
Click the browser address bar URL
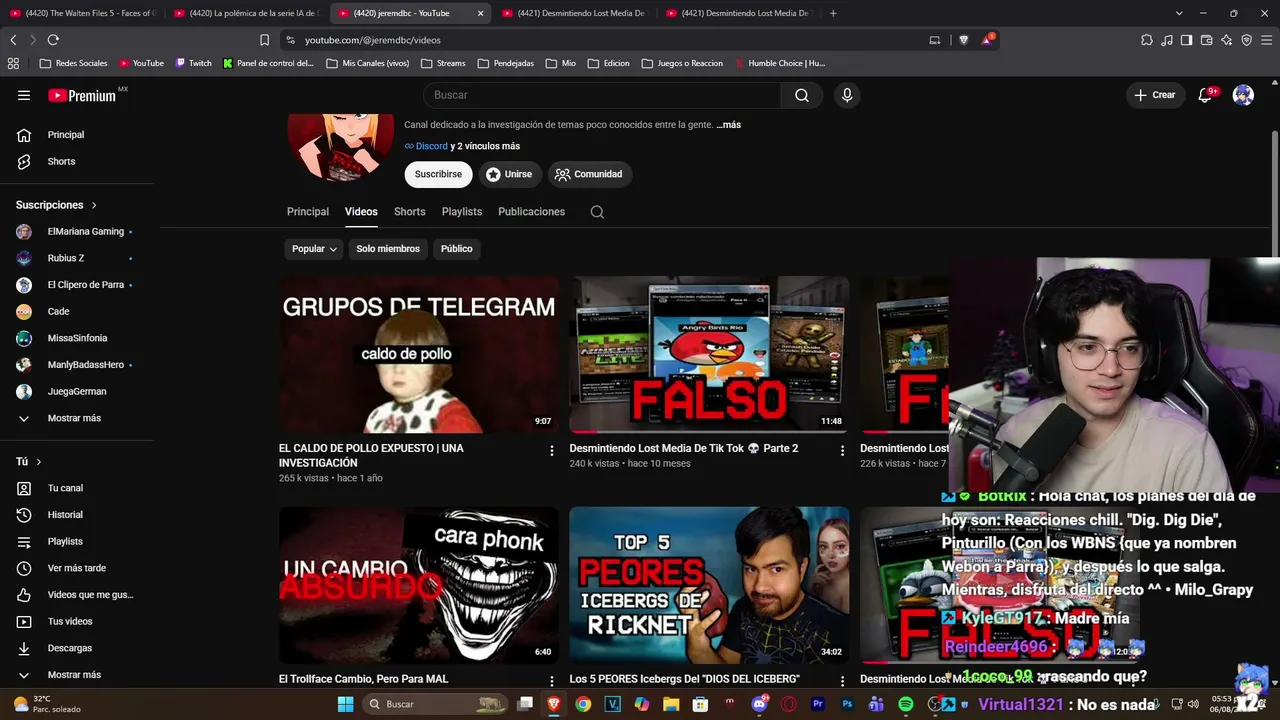pyautogui.click(x=373, y=40)
